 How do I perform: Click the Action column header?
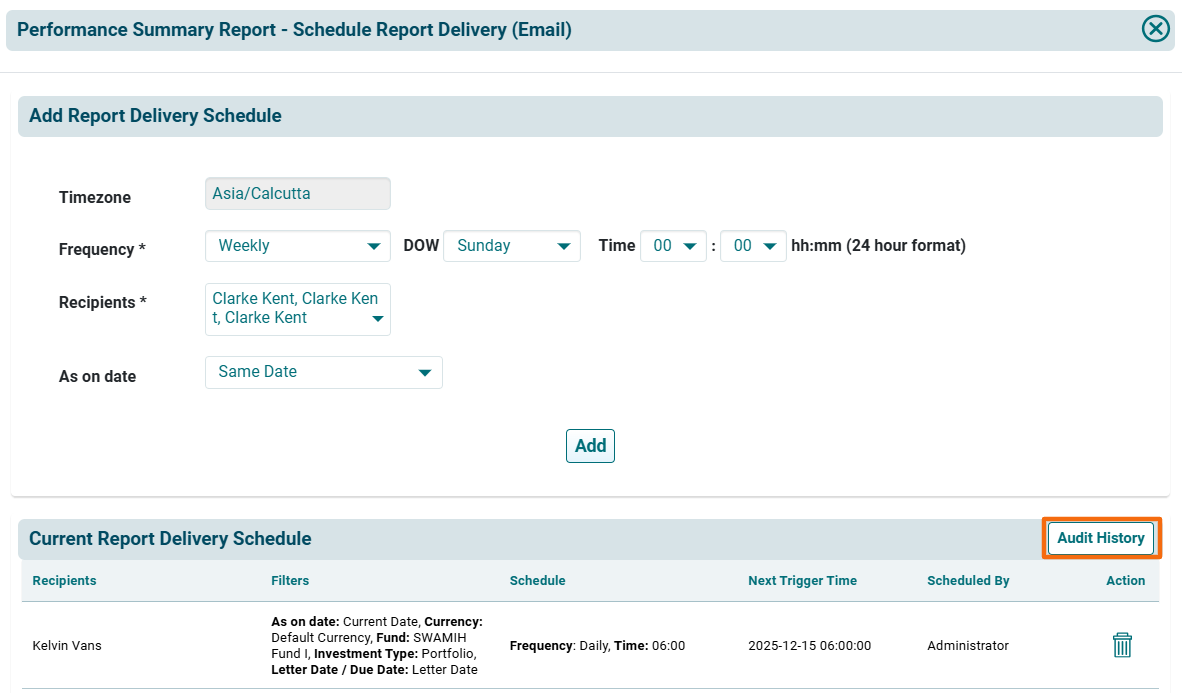click(x=1125, y=581)
